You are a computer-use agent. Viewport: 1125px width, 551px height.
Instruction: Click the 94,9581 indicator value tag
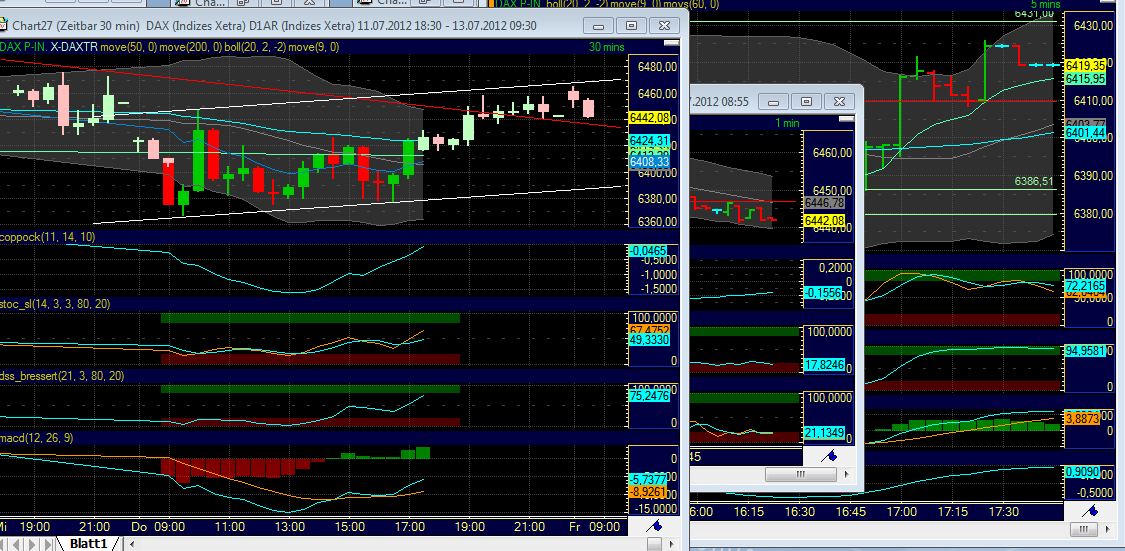click(x=1085, y=351)
